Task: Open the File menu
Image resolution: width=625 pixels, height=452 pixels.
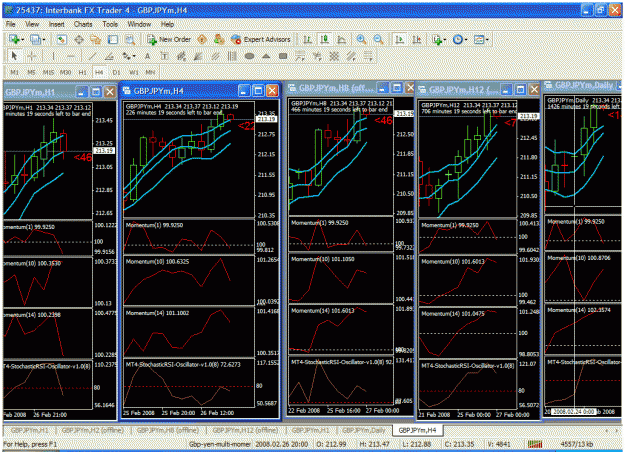Action: point(11,24)
